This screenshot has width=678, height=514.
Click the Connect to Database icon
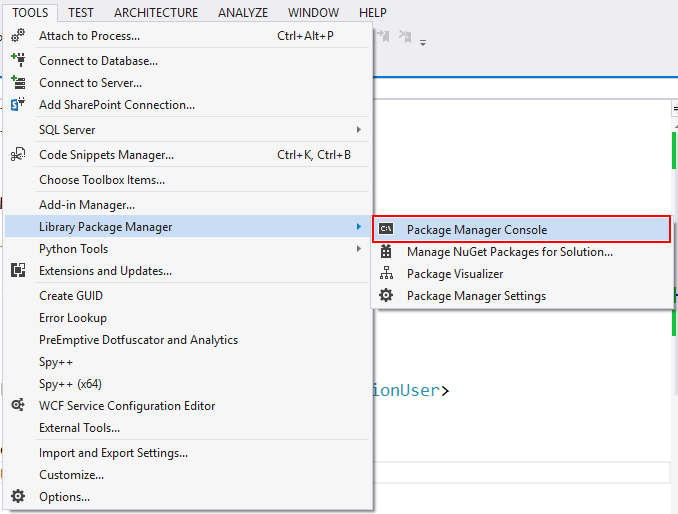pyautogui.click(x=18, y=60)
